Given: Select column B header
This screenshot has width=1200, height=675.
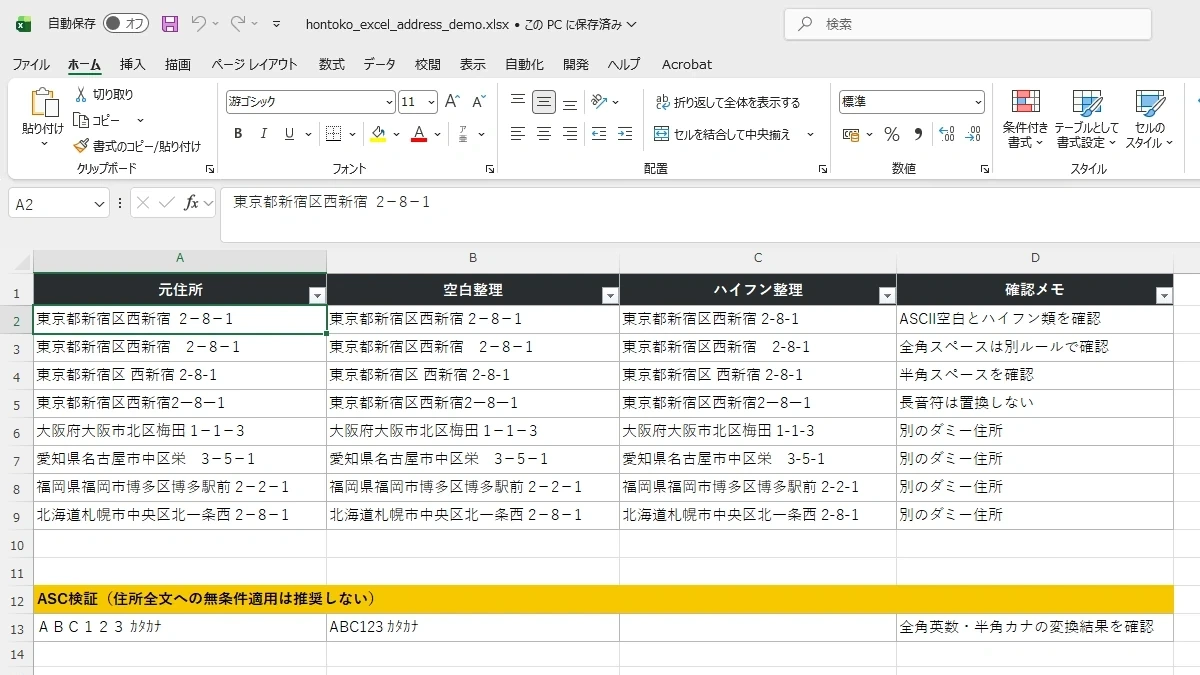Looking at the screenshot, I should click(473, 258).
